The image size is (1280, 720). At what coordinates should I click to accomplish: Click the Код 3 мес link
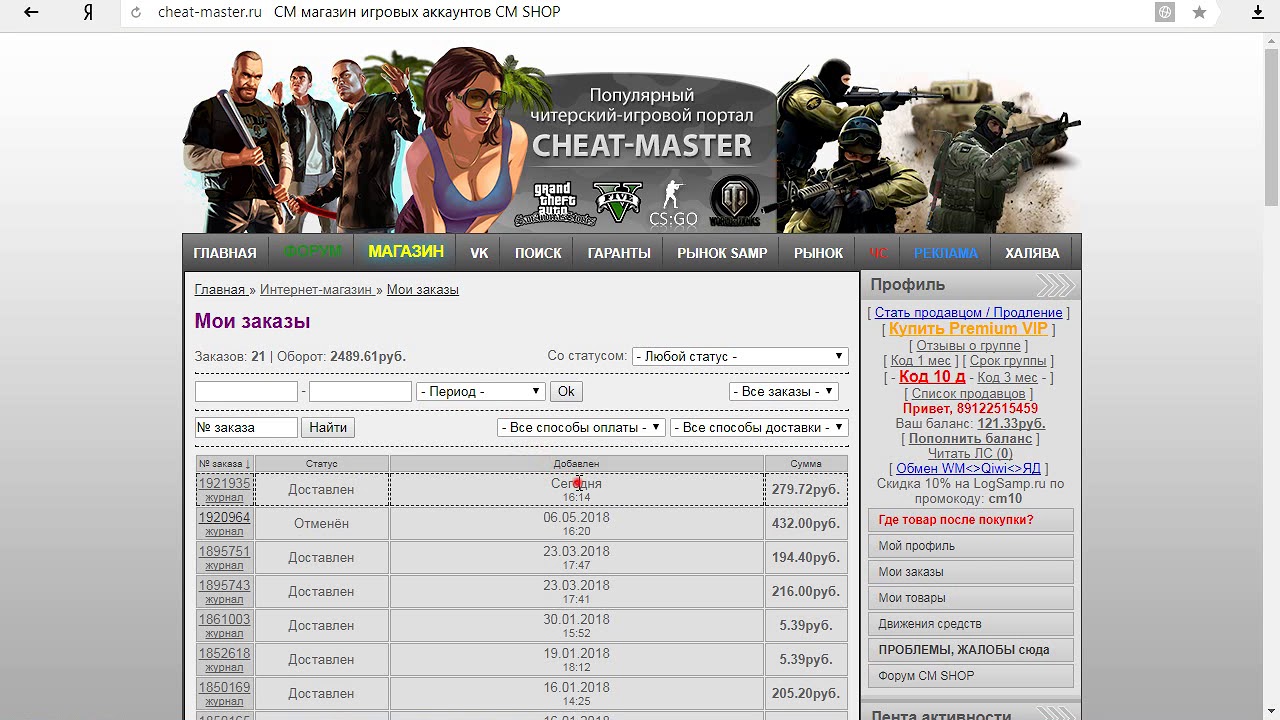tap(1007, 377)
